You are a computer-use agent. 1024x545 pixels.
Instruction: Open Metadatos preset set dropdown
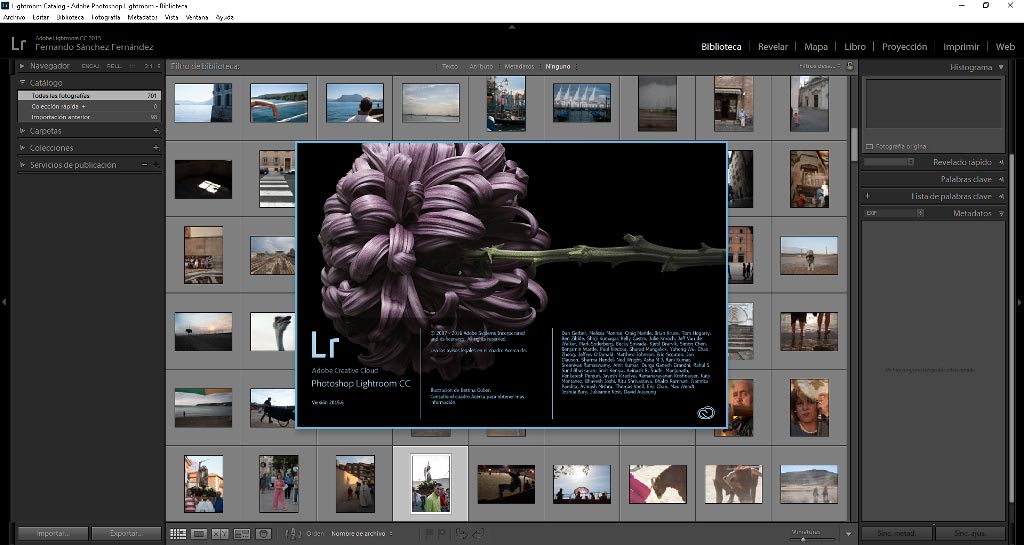894,213
